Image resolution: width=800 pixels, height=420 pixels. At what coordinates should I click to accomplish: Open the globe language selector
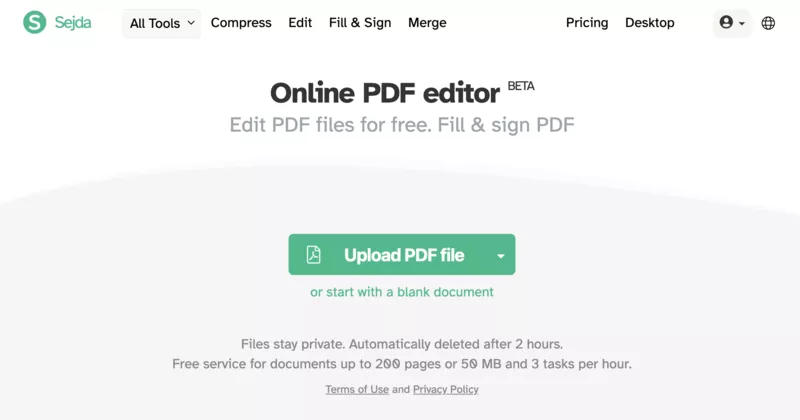(768, 23)
